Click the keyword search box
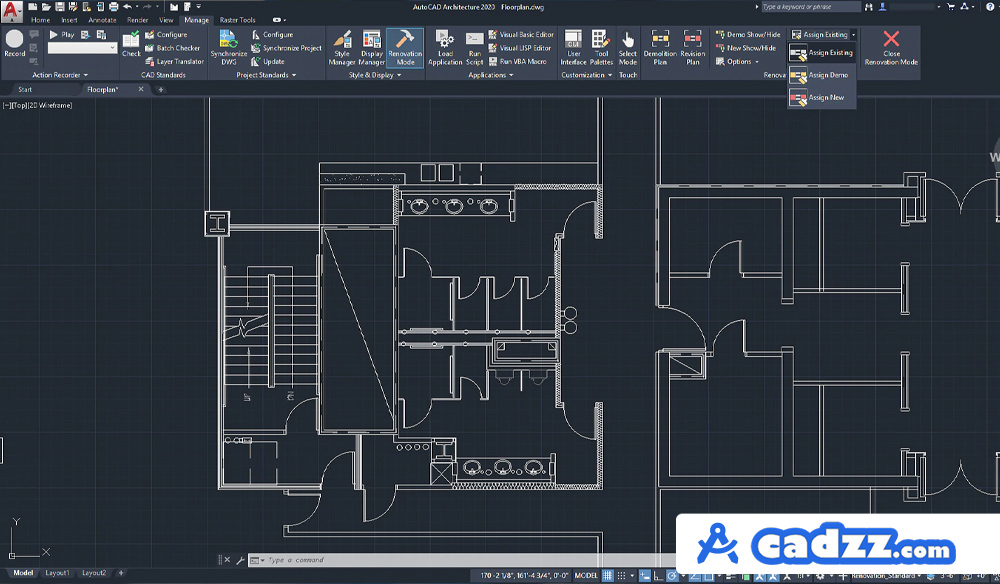This screenshot has height=584, width=1000. click(811, 7)
